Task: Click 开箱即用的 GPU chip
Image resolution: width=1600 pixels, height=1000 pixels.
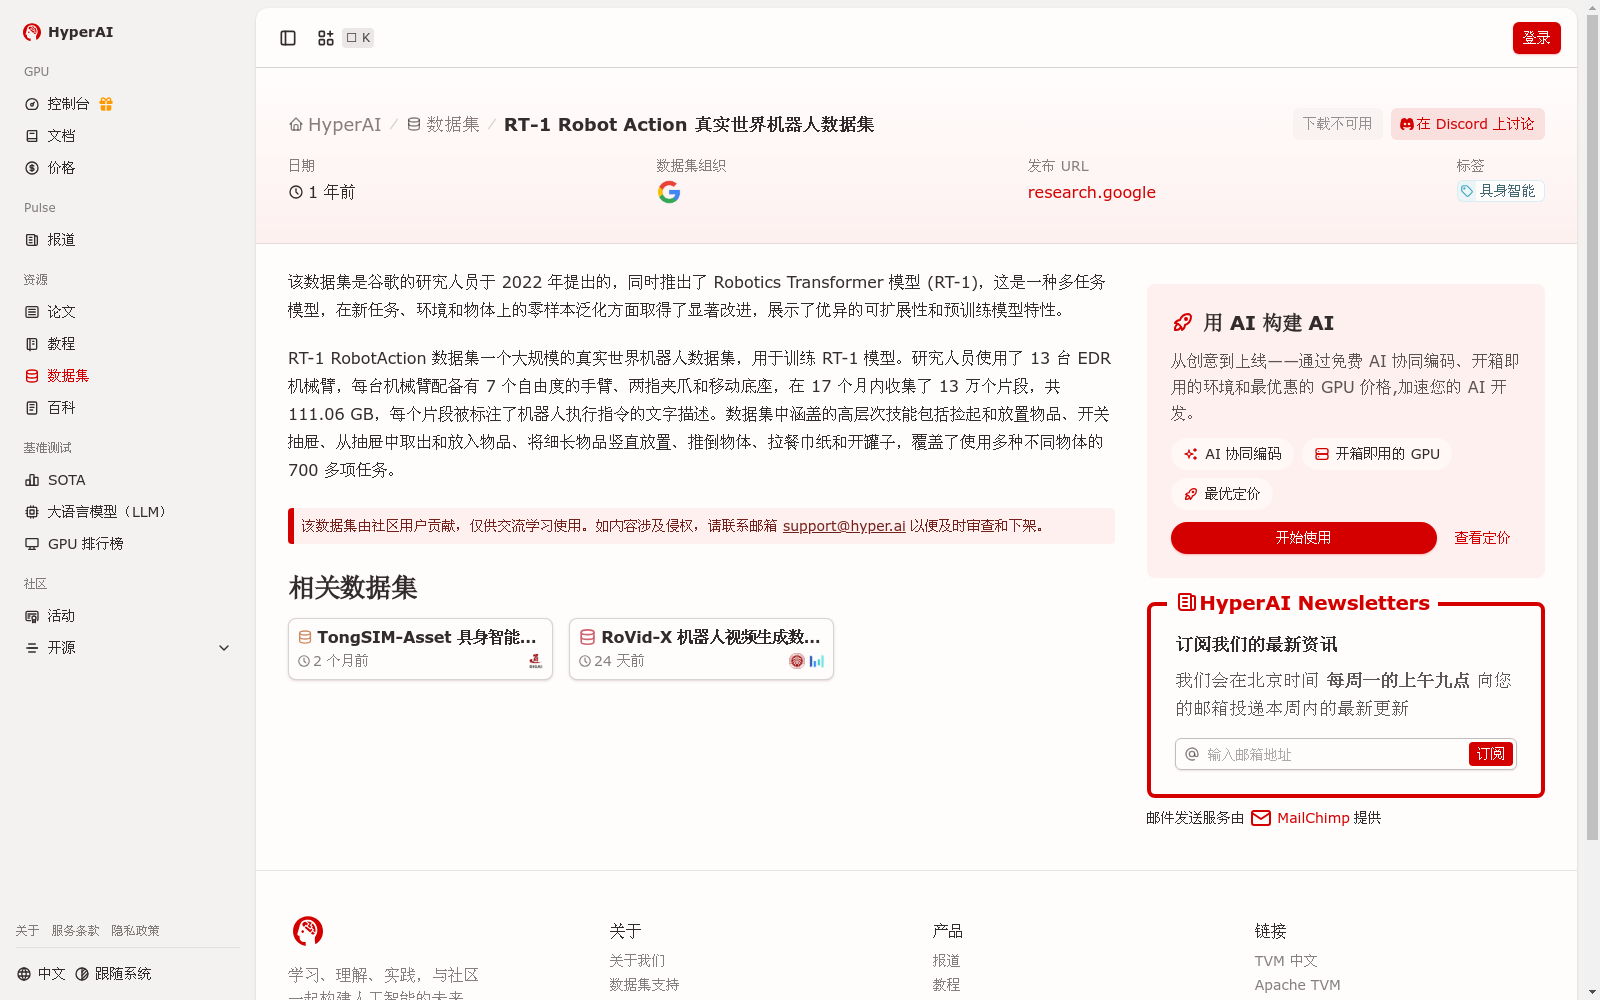Action: pyautogui.click(x=1377, y=454)
